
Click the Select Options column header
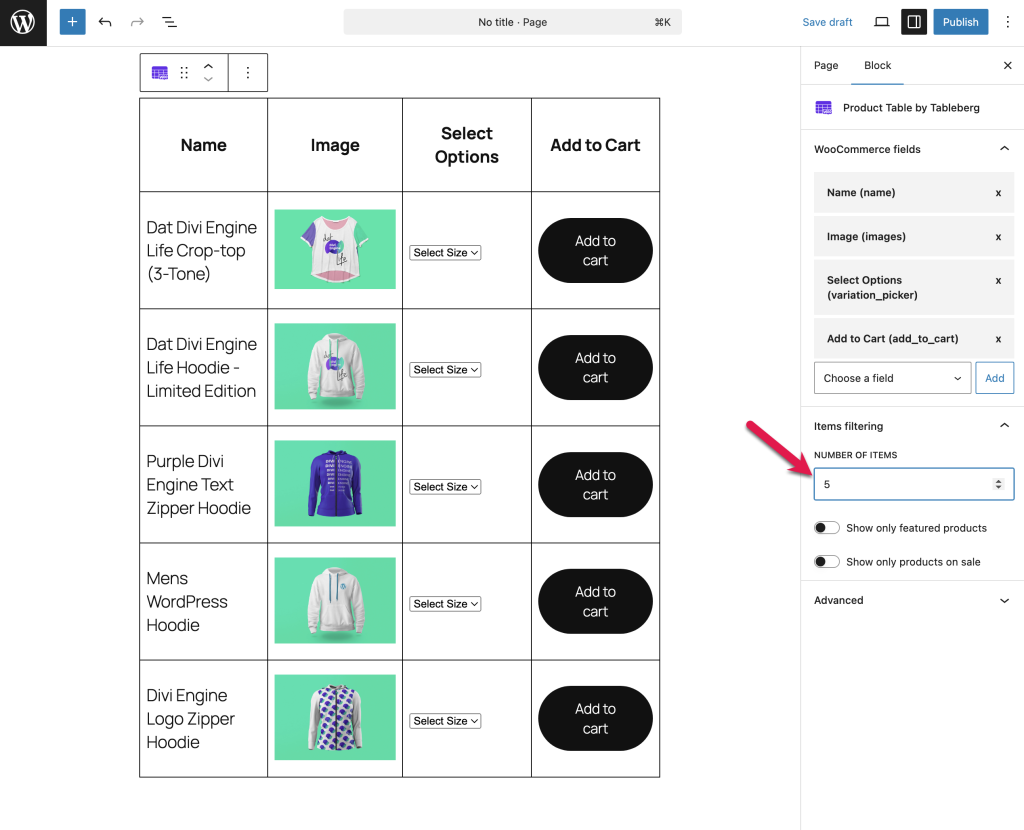(467, 145)
